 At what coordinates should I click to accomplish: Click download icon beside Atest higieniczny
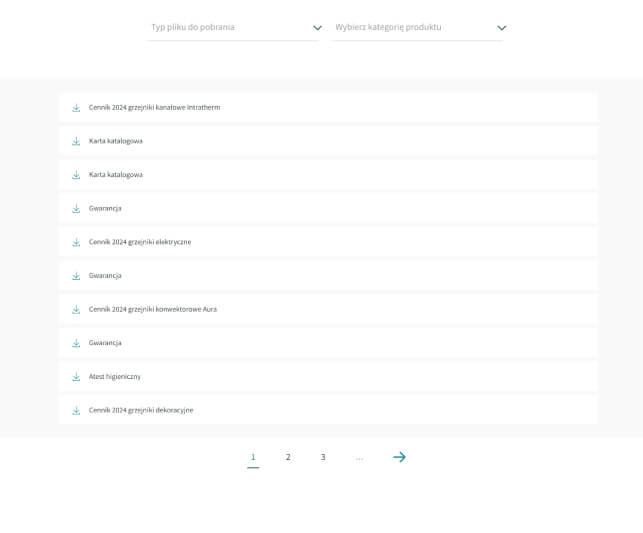coord(76,377)
